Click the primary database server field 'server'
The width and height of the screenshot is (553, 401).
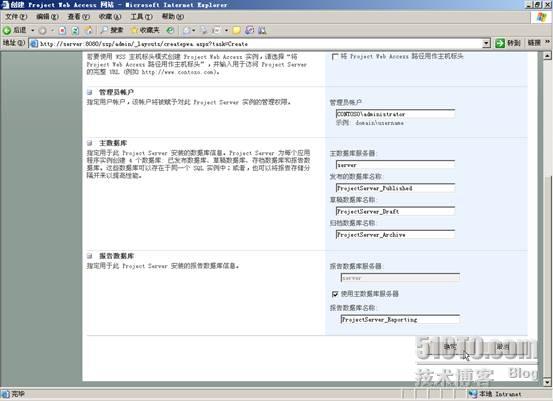[x=395, y=165]
